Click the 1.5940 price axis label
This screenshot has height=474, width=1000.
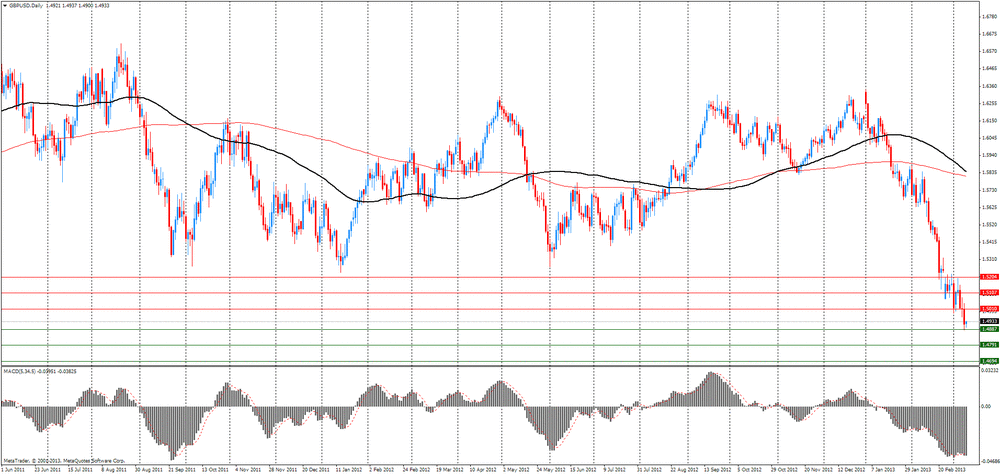coord(990,155)
